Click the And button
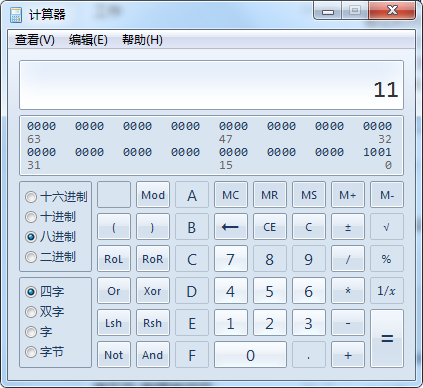The height and width of the screenshot is (388, 423). coord(153,355)
